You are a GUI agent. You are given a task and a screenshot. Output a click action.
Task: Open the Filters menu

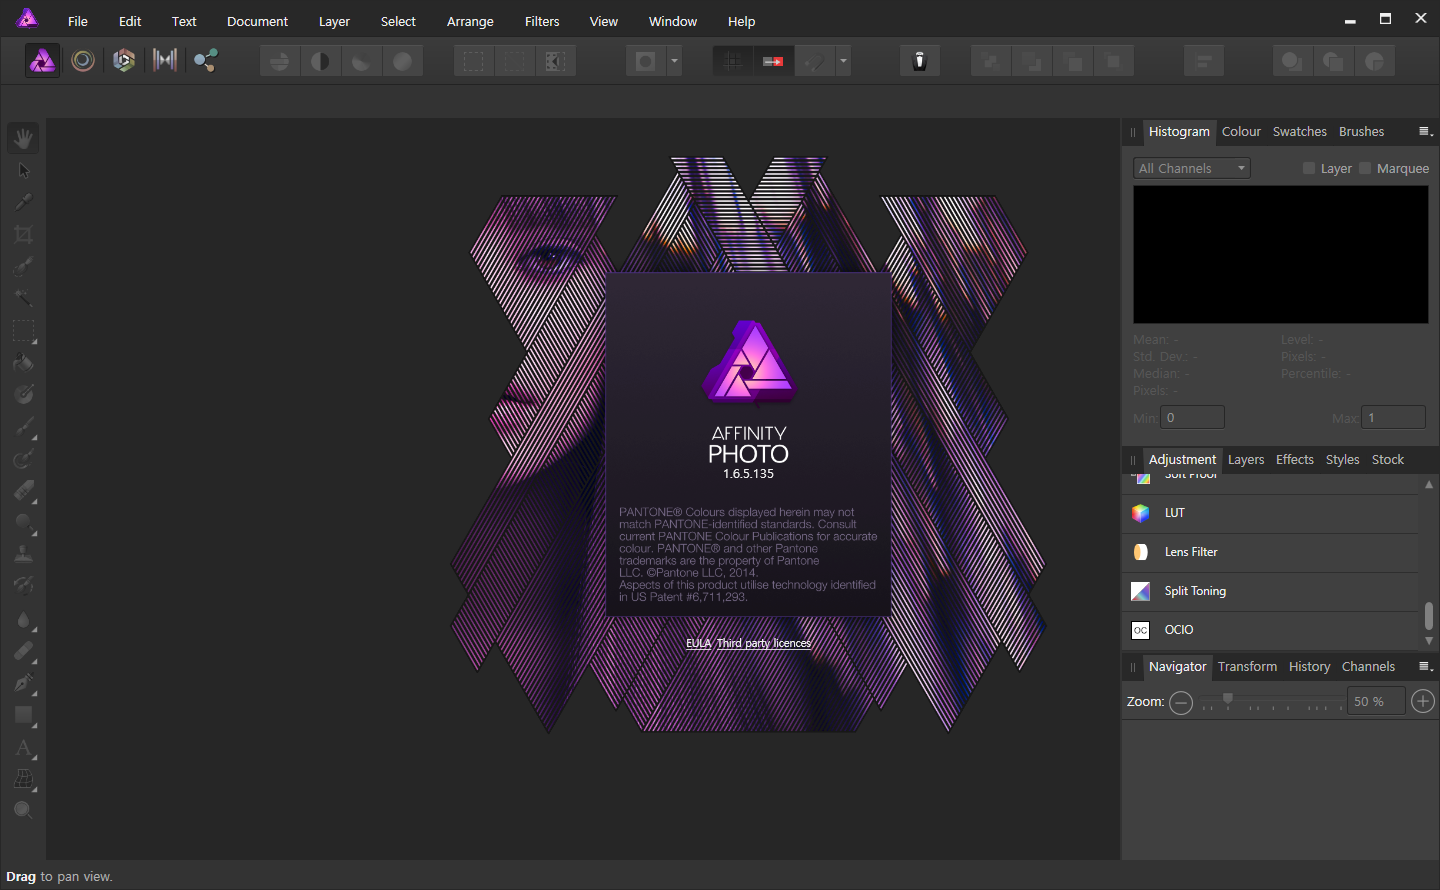click(542, 21)
